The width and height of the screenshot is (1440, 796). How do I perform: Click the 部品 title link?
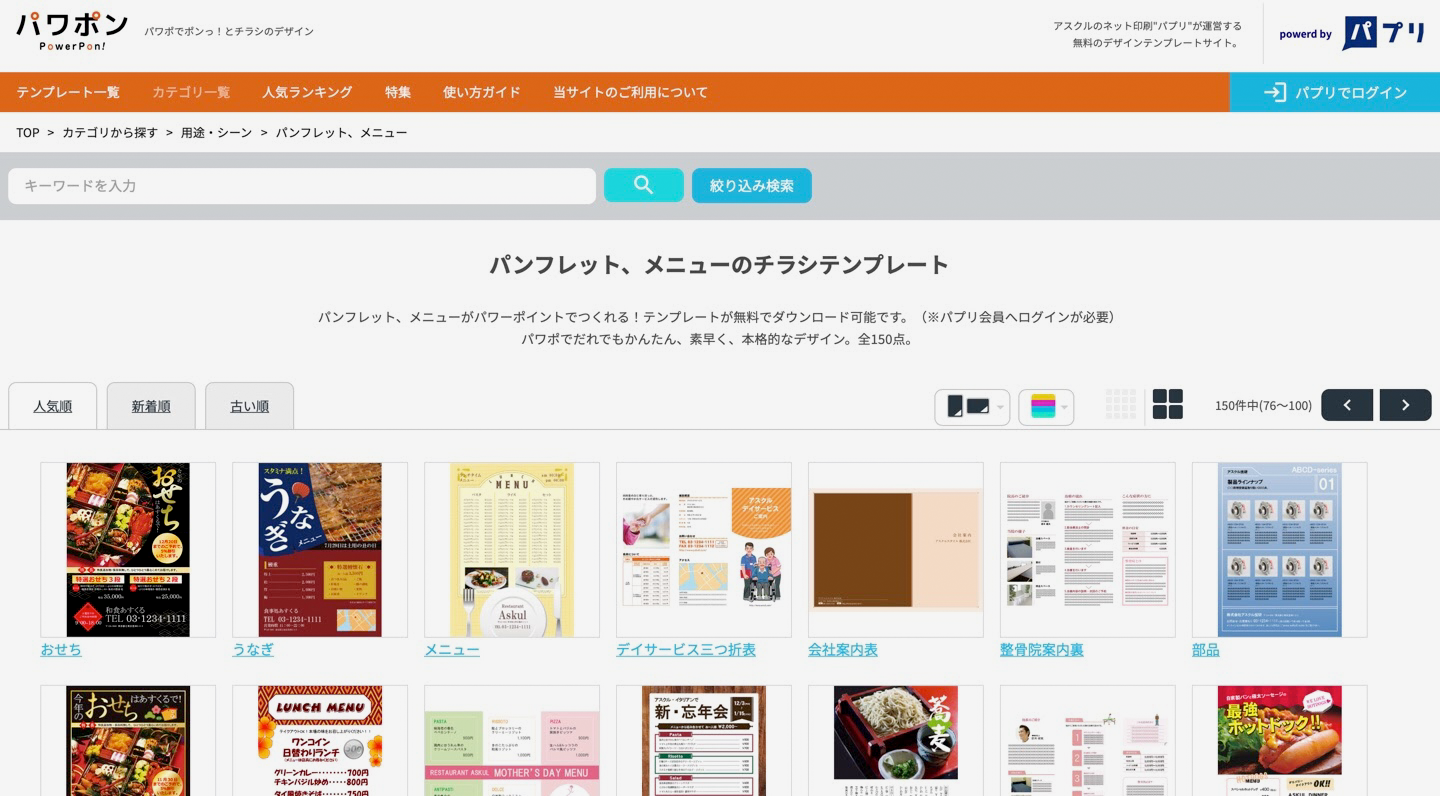[x=1206, y=649]
